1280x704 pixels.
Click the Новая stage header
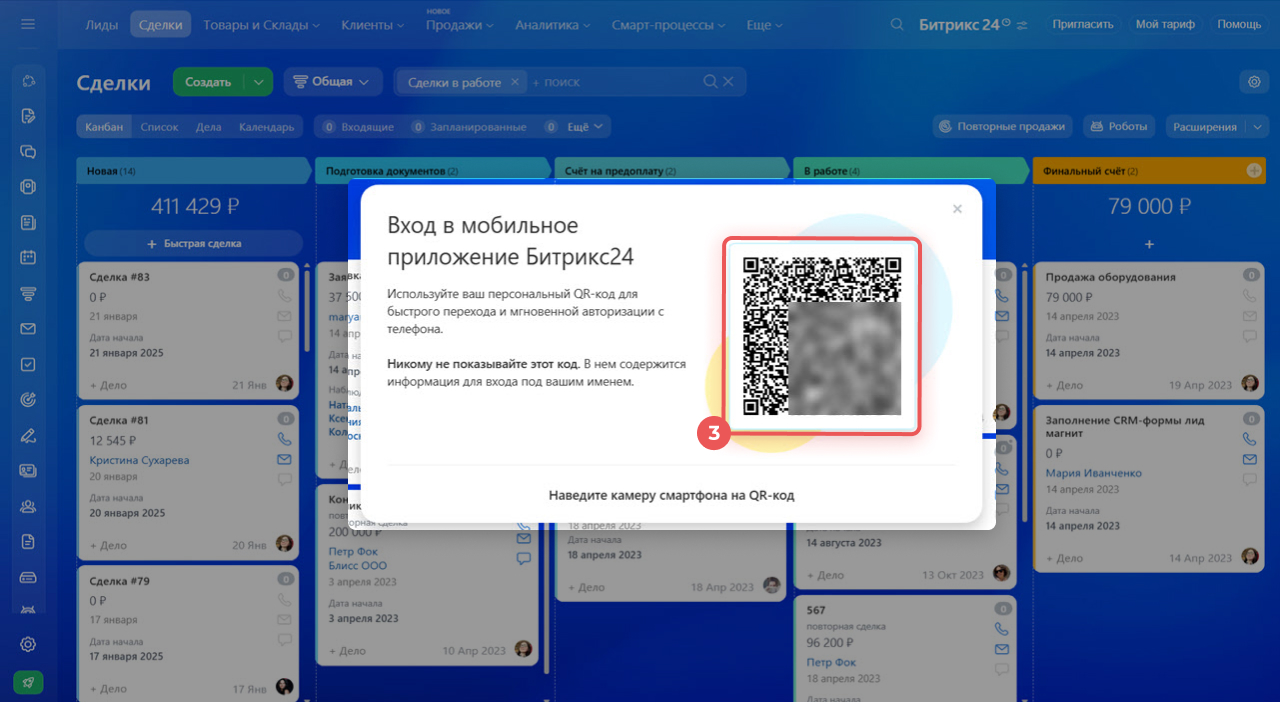point(194,171)
